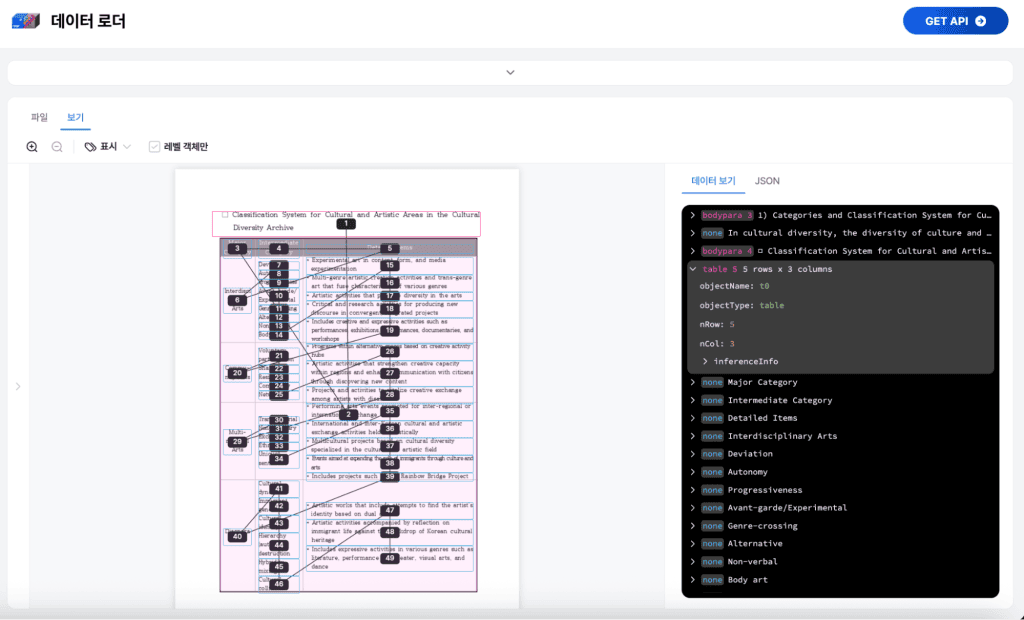Switch to the JSON tab
Image resolution: width=1024 pixels, height=620 pixels.
click(767, 181)
